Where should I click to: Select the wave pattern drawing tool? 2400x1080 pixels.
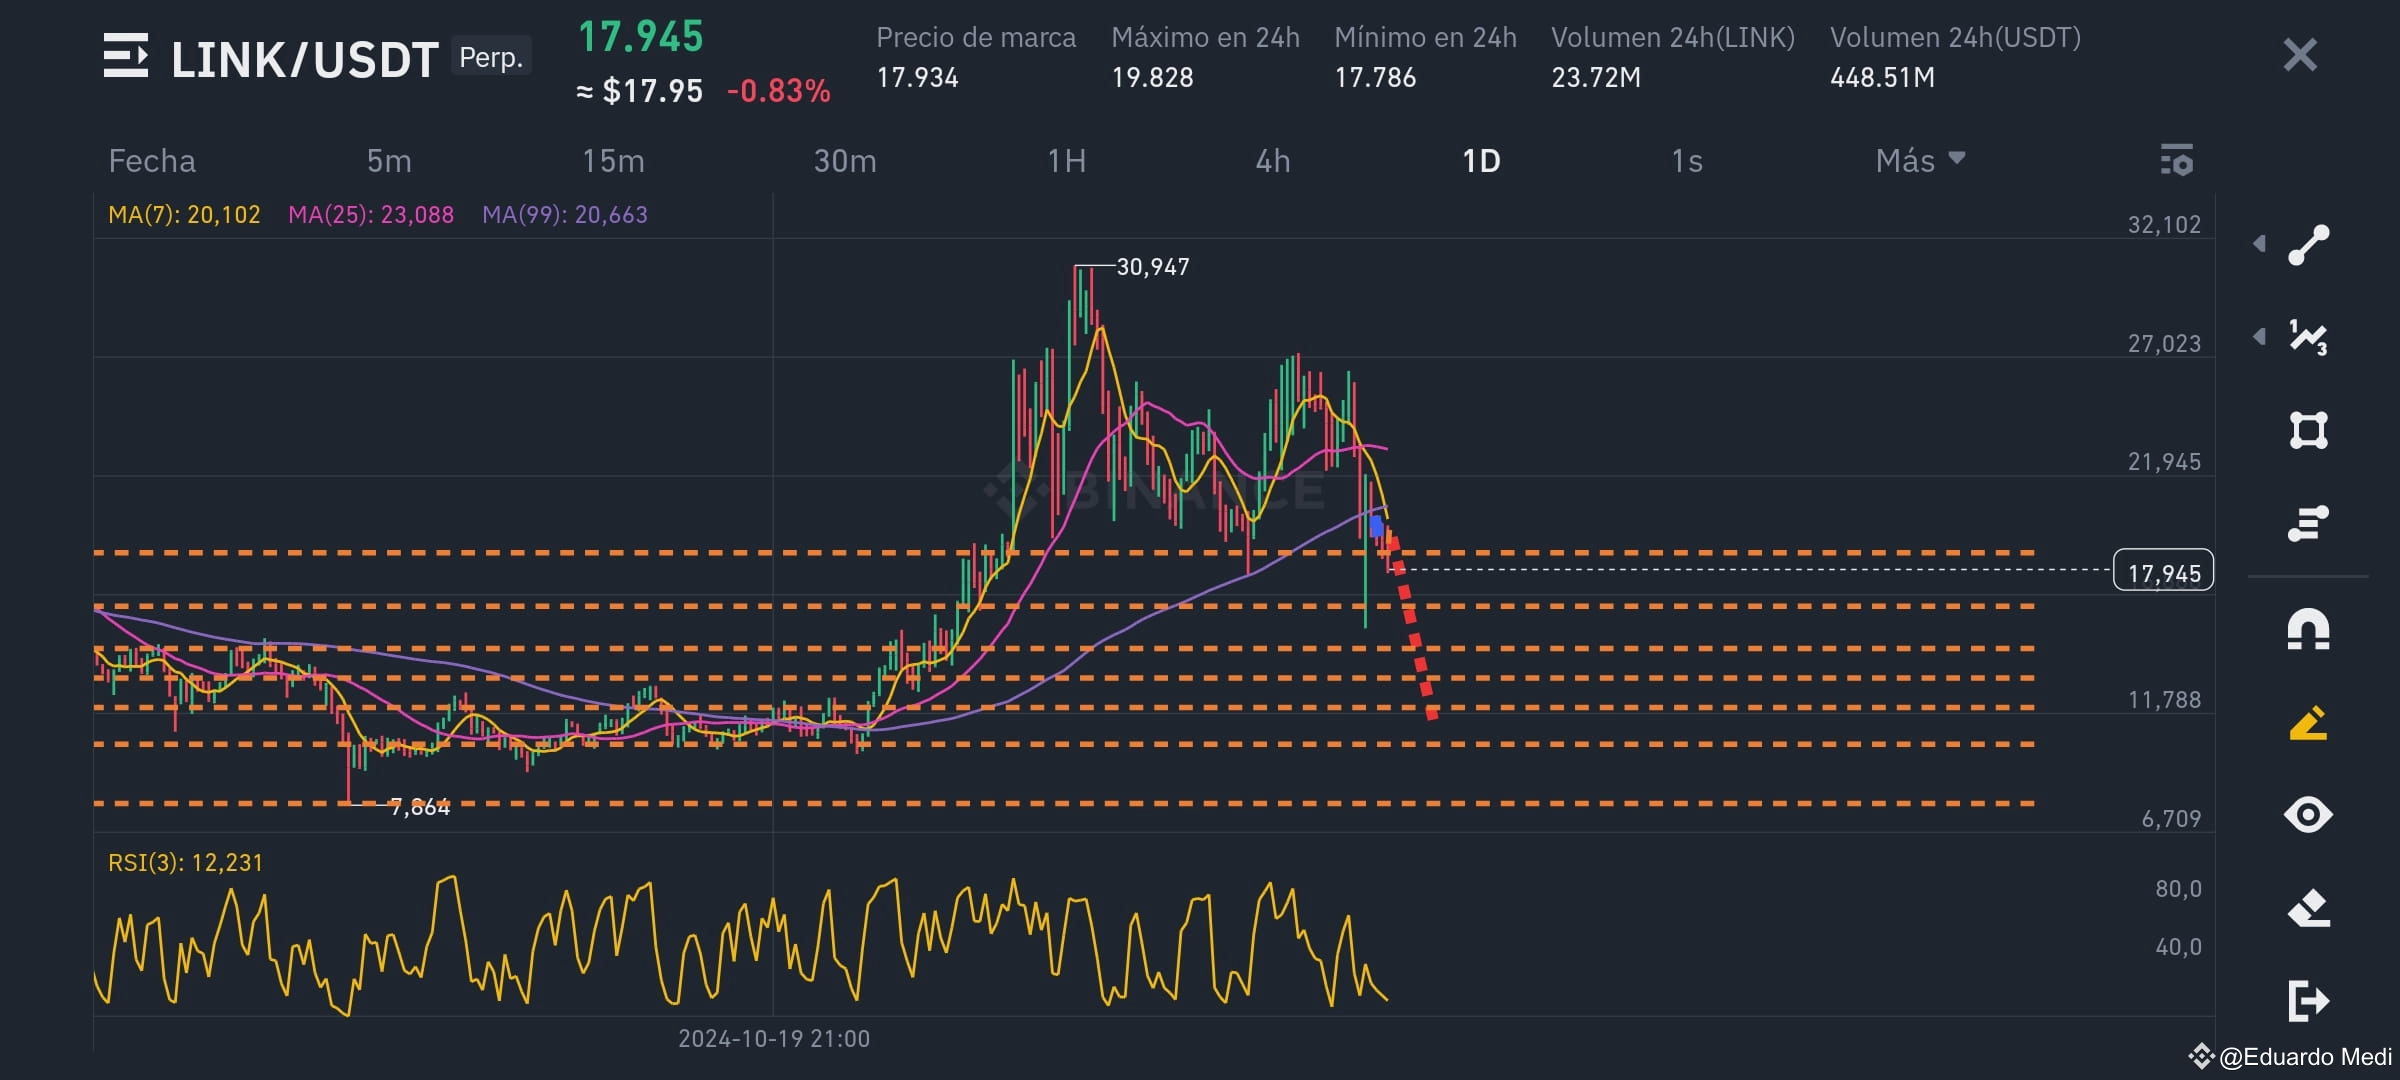coord(2308,337)
